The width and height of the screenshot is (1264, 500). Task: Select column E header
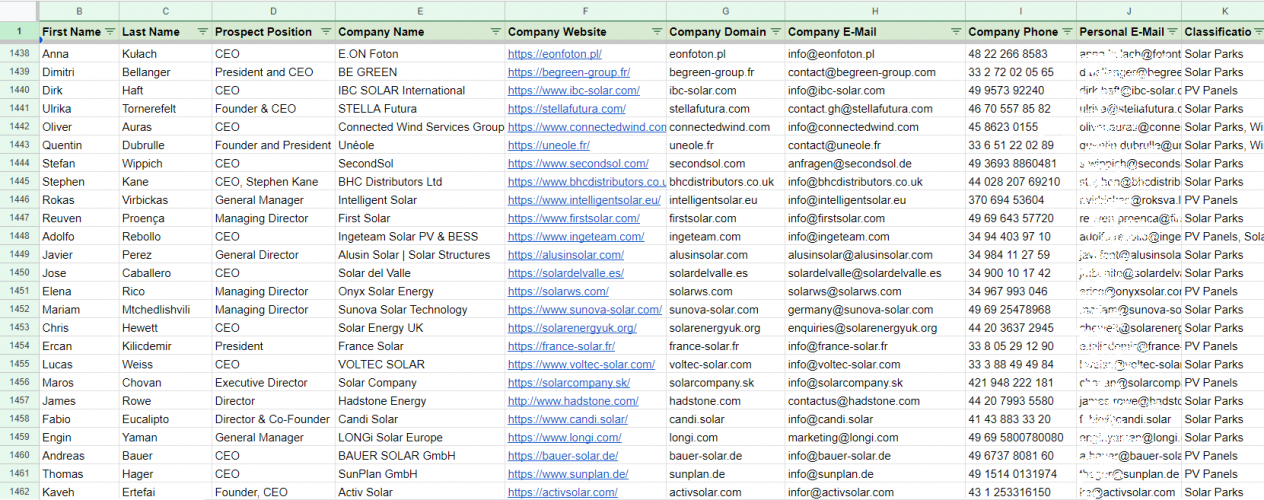pos(419,11)
